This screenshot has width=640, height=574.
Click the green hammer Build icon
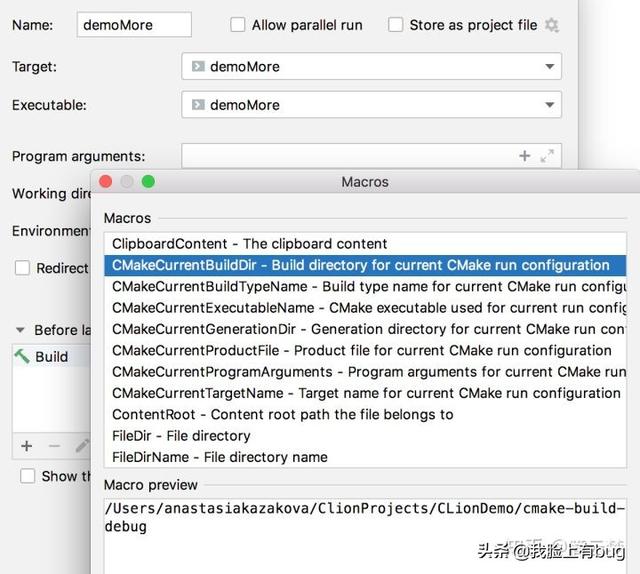22,356
